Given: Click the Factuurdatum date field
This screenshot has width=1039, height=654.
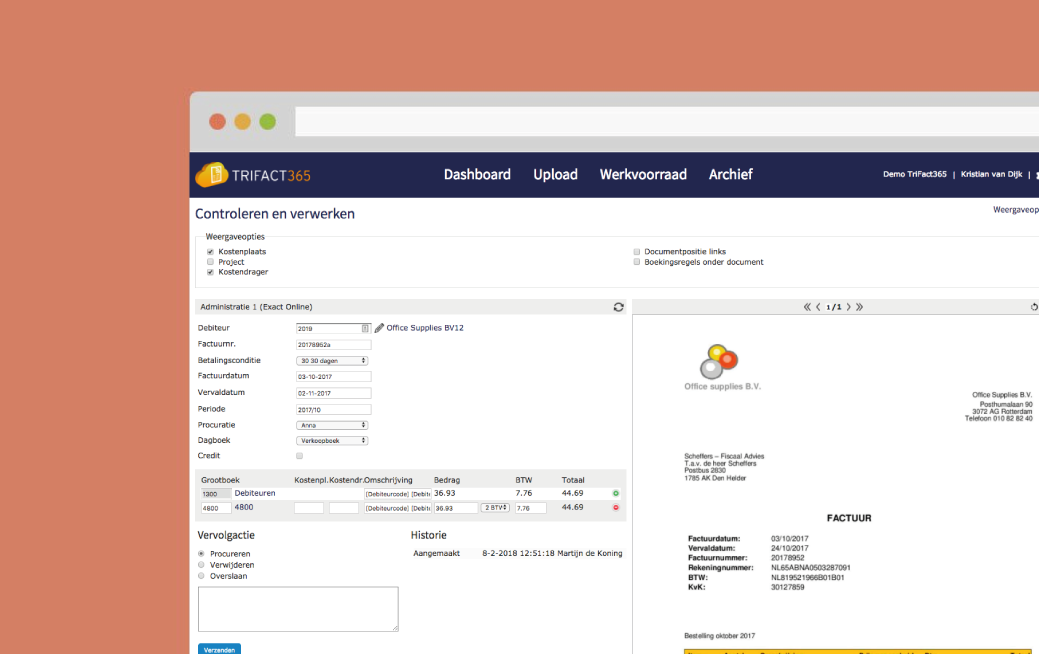Looking at the screenshot, I should point(333,376).
